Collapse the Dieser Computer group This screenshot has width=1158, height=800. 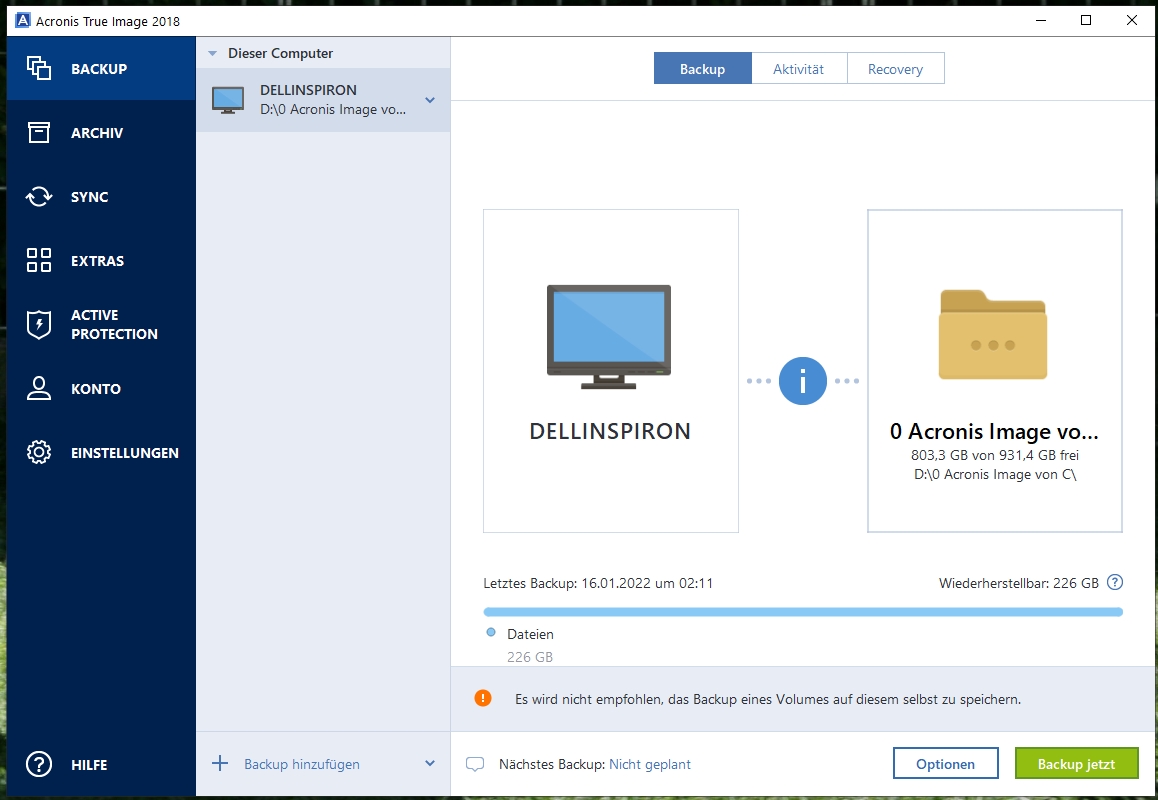tap(213, 53)
